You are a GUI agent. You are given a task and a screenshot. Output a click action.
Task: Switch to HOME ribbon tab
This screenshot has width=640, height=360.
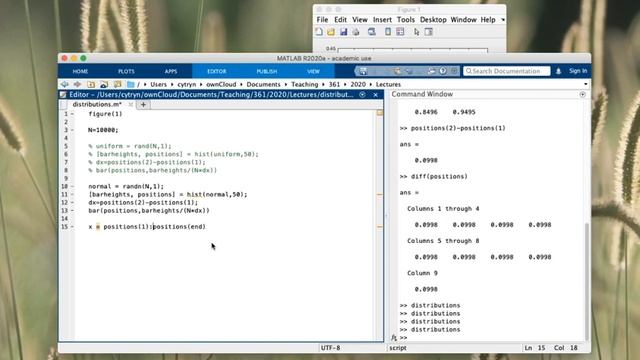click(80, 71)
